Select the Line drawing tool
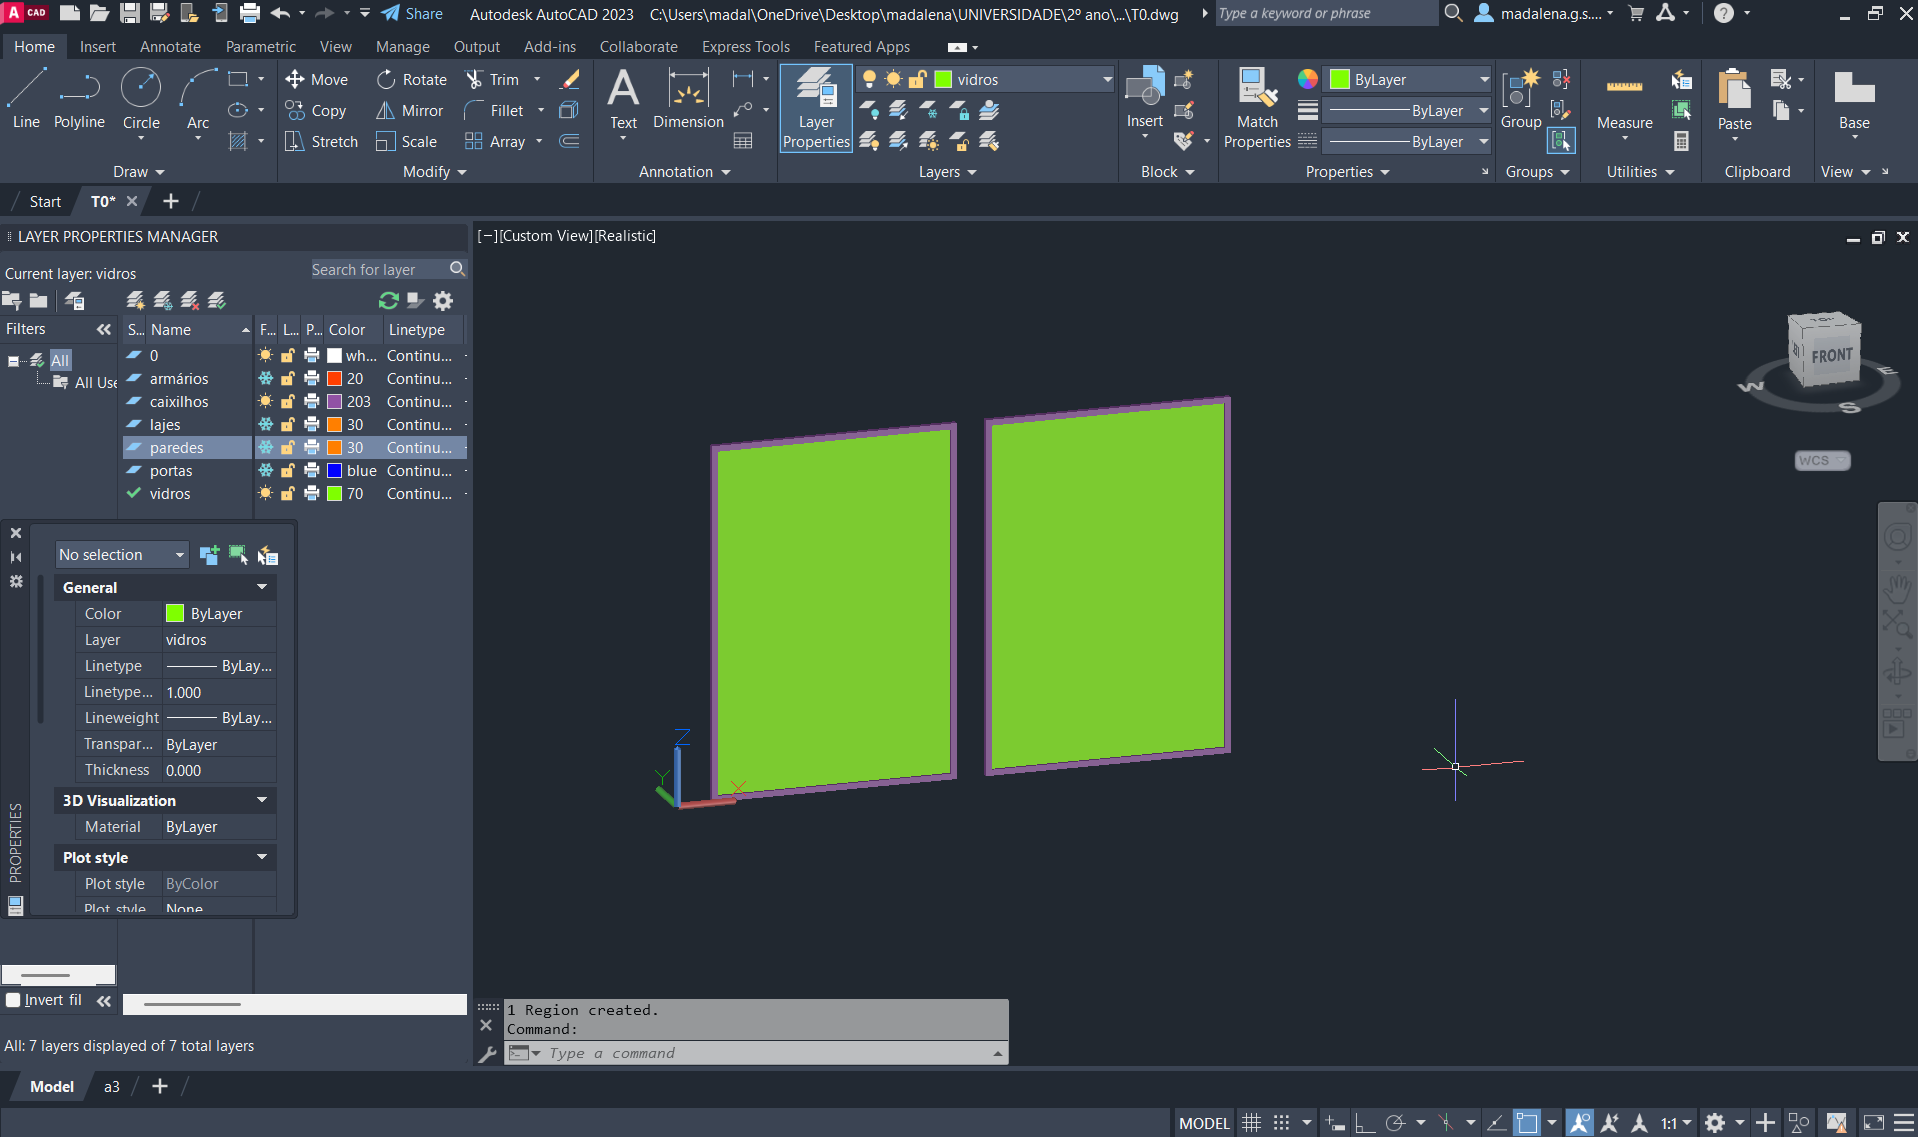 click(26, 99)
